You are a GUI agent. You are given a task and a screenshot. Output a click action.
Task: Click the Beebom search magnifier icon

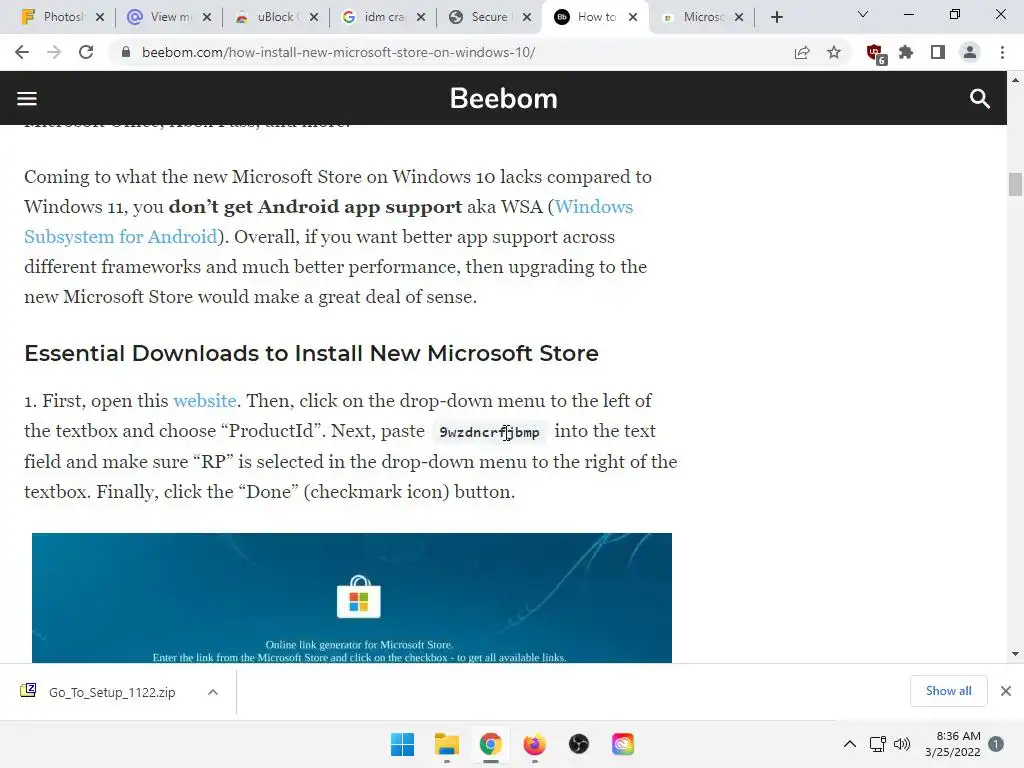(x=980, y=99)
